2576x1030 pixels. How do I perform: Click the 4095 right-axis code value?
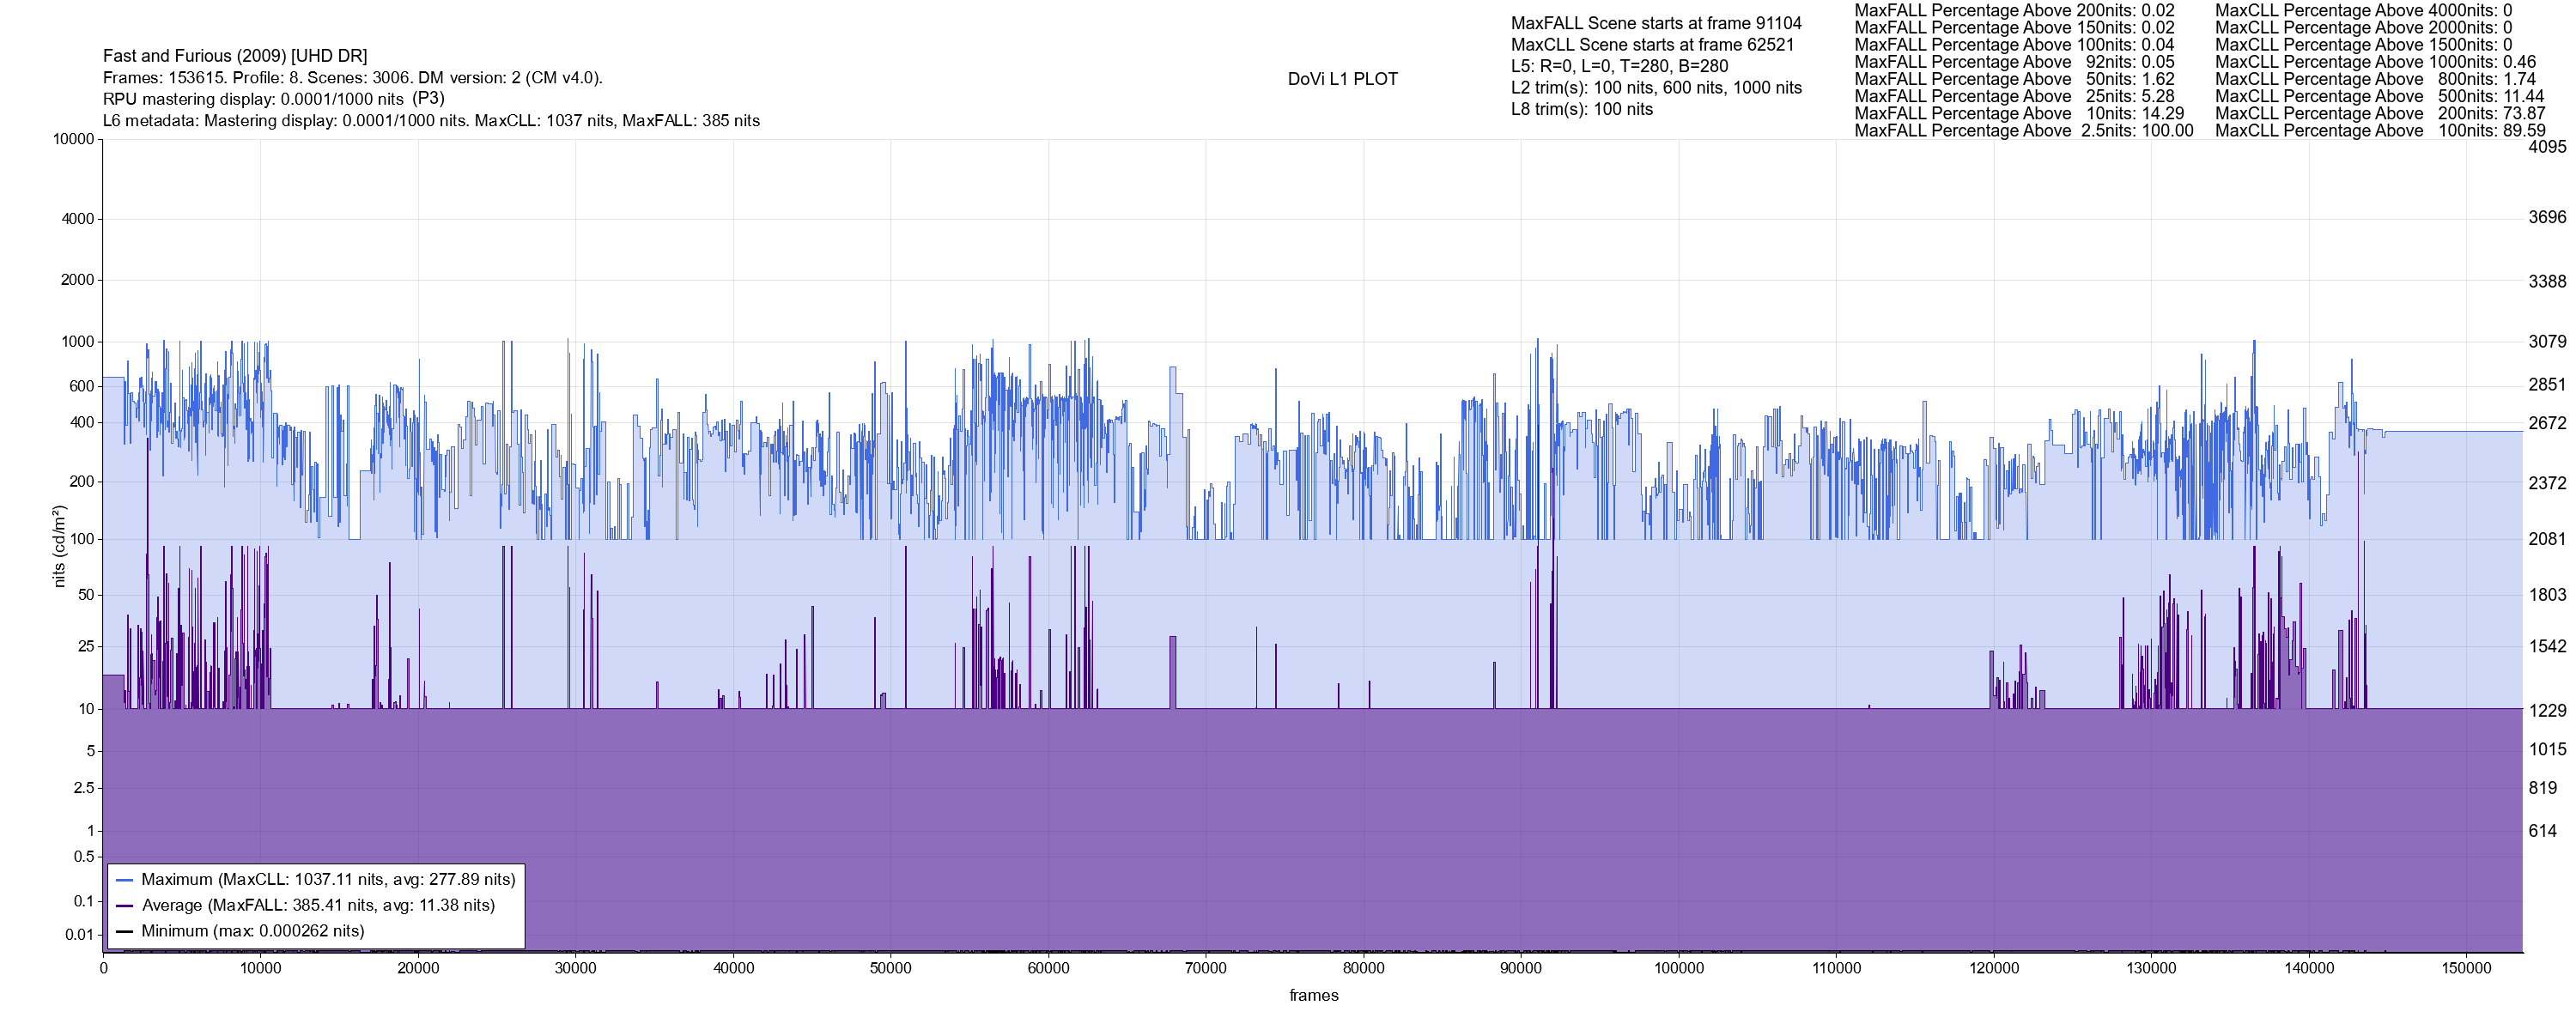coord(2547,146)
